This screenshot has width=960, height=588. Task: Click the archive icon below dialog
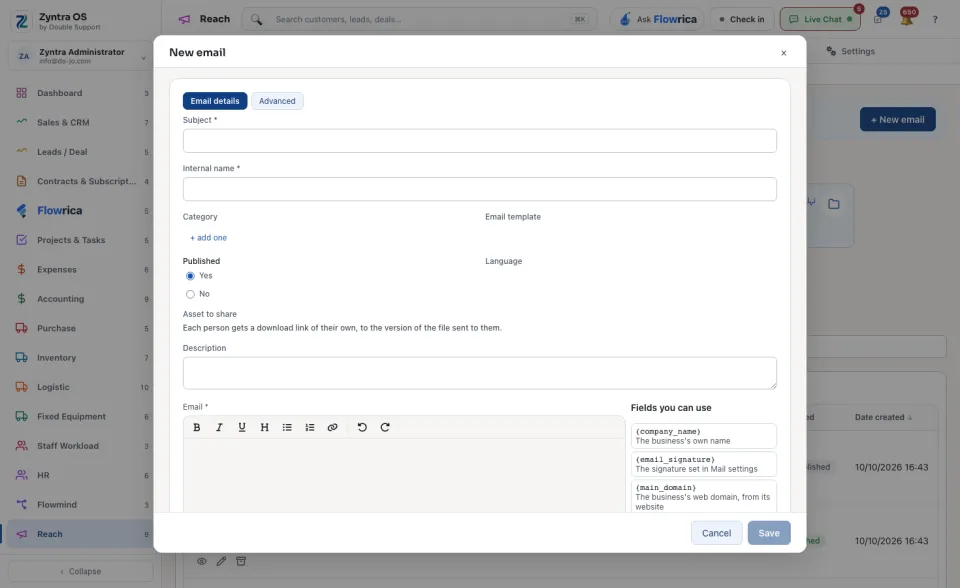241,561
